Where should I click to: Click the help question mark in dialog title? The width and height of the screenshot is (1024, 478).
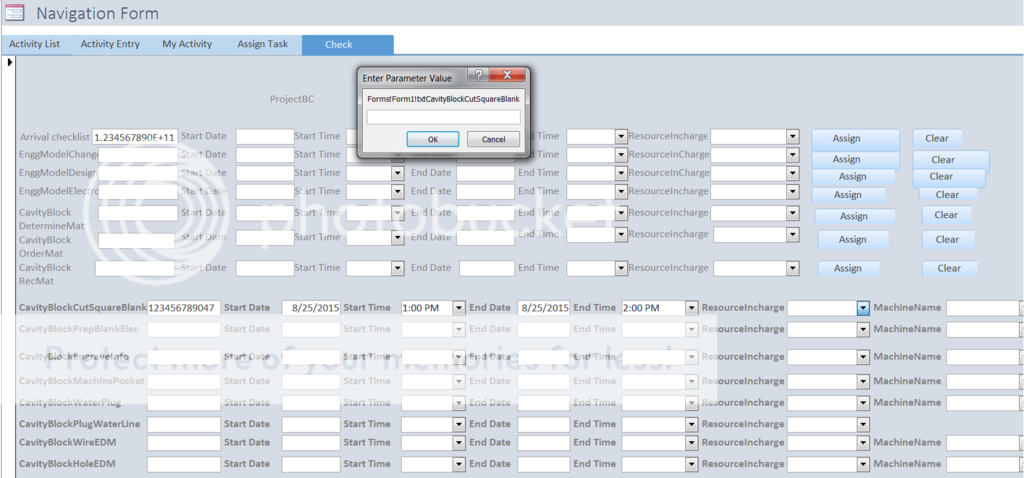coord(479,76)
